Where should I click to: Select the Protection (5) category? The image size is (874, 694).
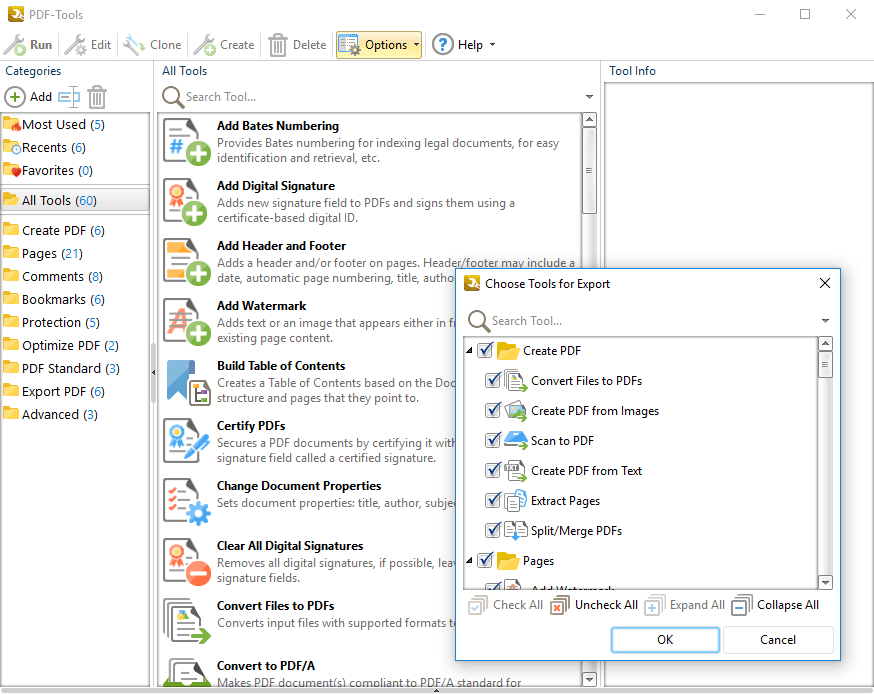(75, 322)
